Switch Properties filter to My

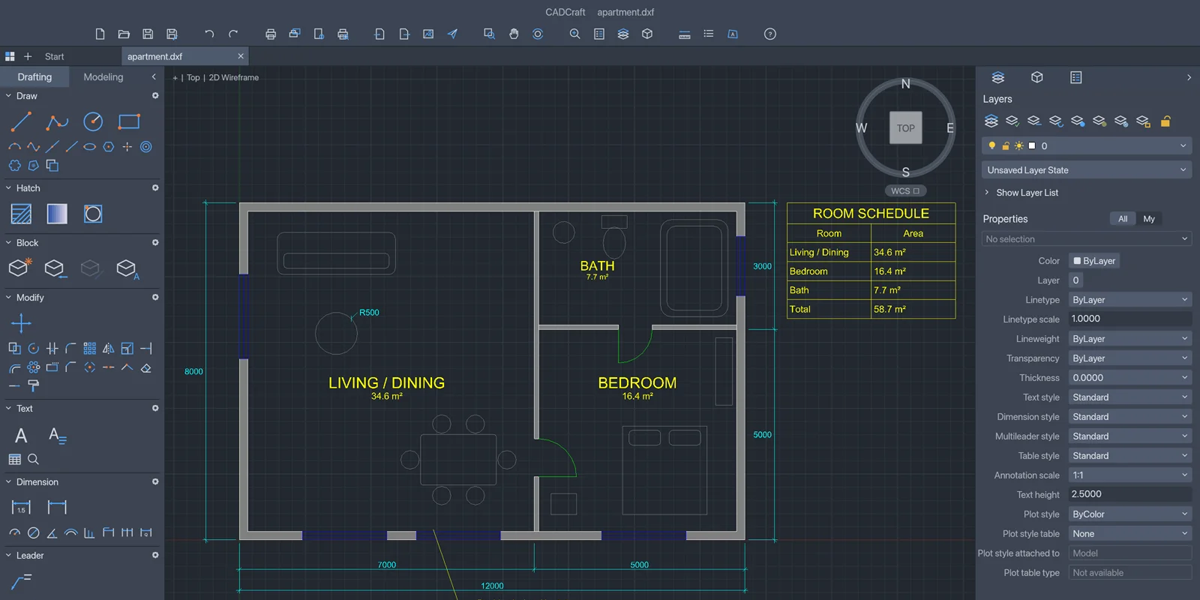pos(1149,219)
